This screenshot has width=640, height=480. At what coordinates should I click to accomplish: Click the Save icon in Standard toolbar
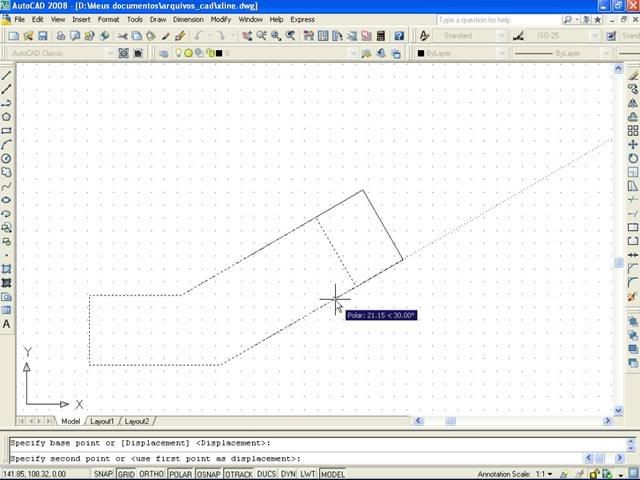42,36
